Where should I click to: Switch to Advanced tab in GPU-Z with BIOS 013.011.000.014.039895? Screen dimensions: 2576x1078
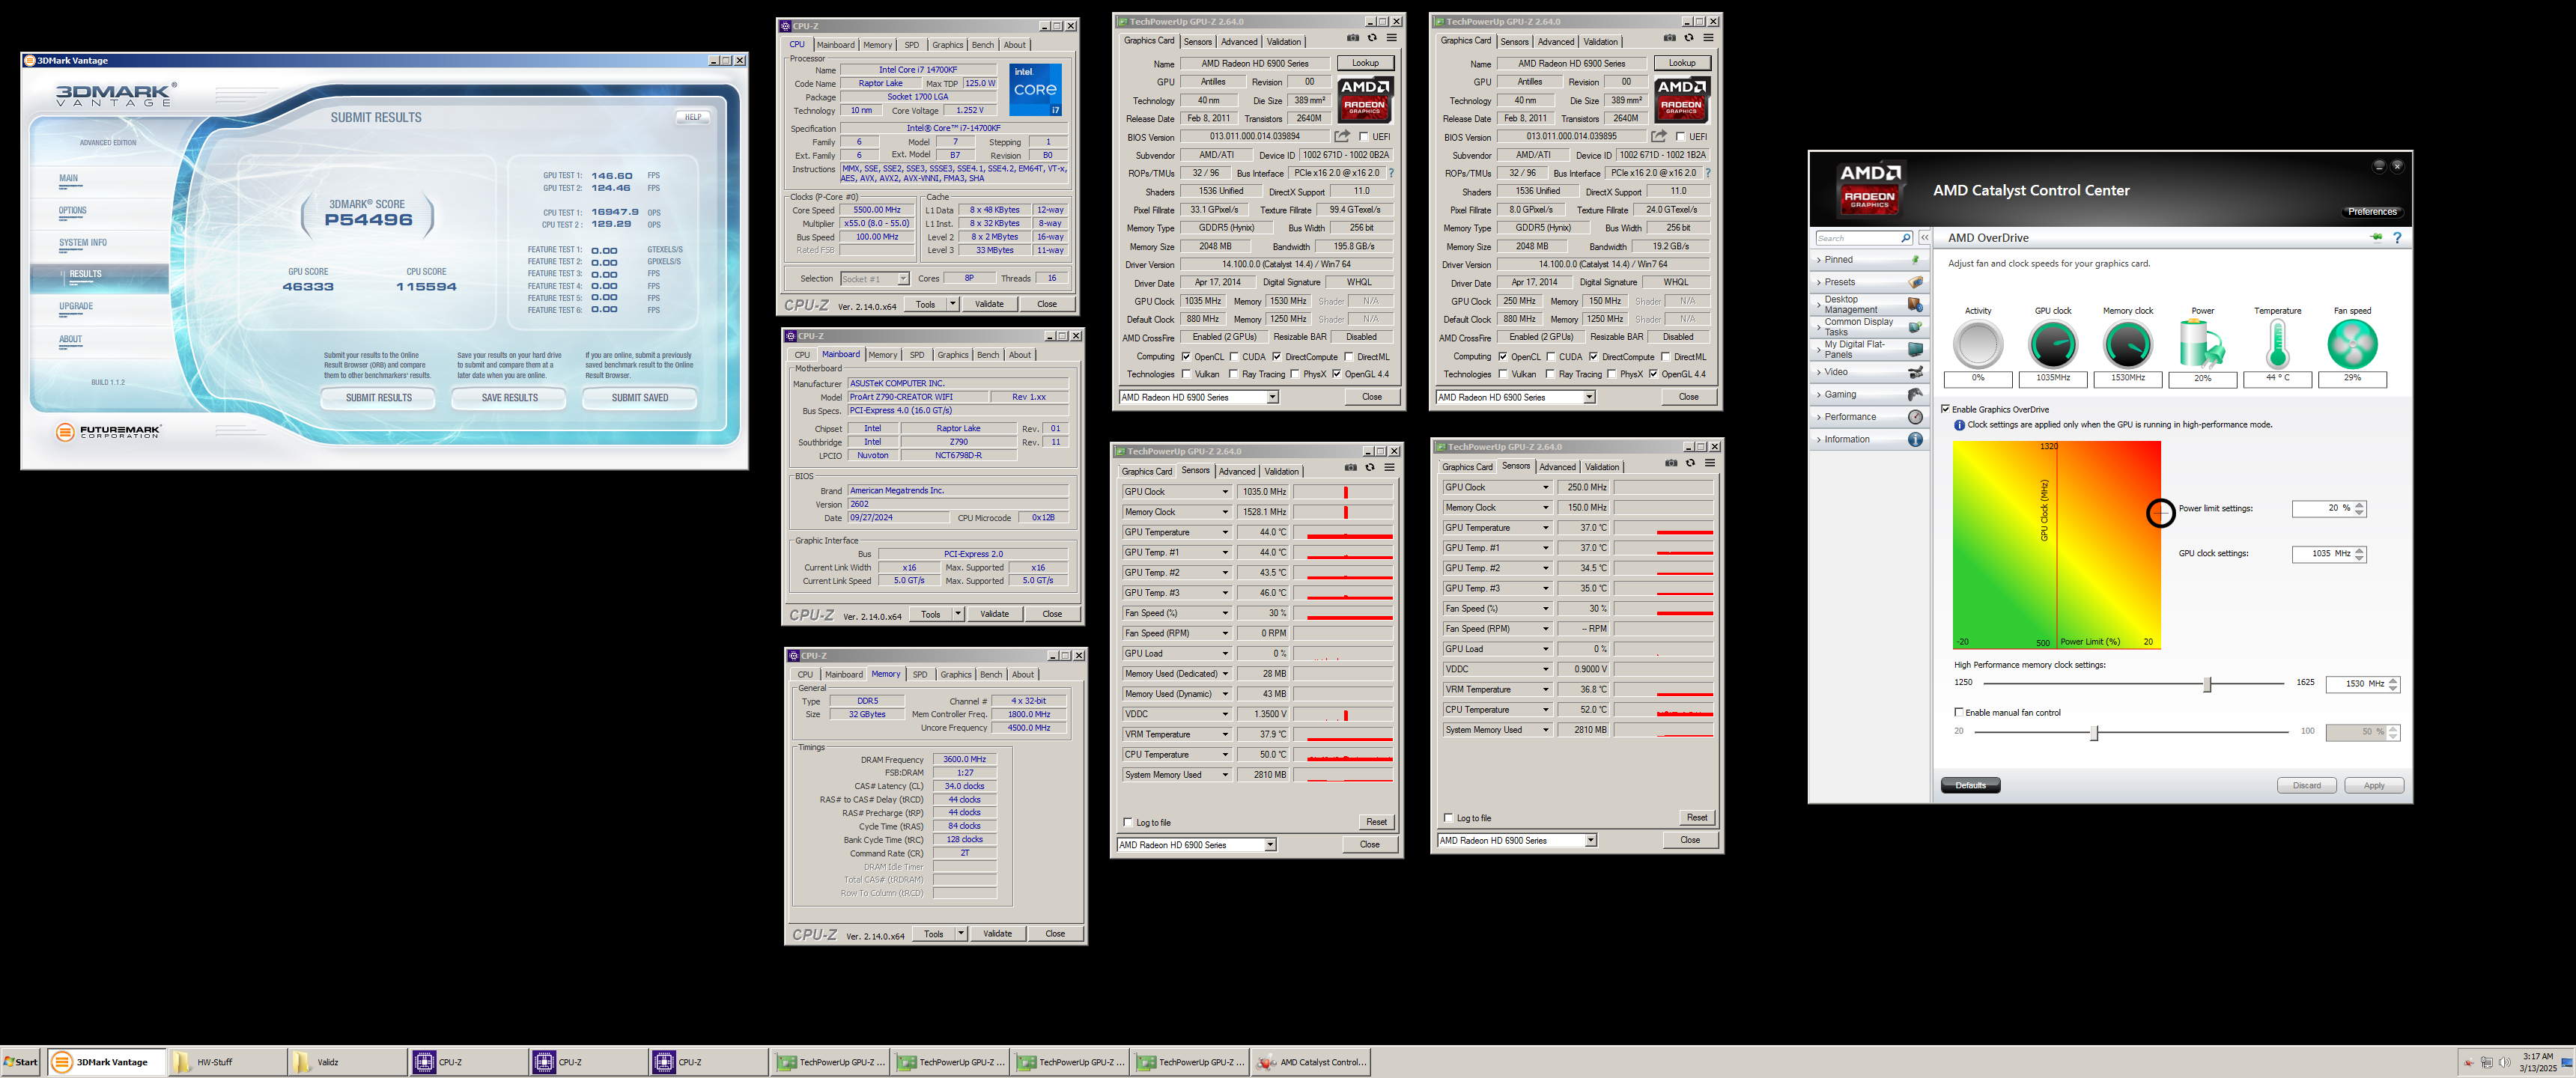[x=1555, y=42]
